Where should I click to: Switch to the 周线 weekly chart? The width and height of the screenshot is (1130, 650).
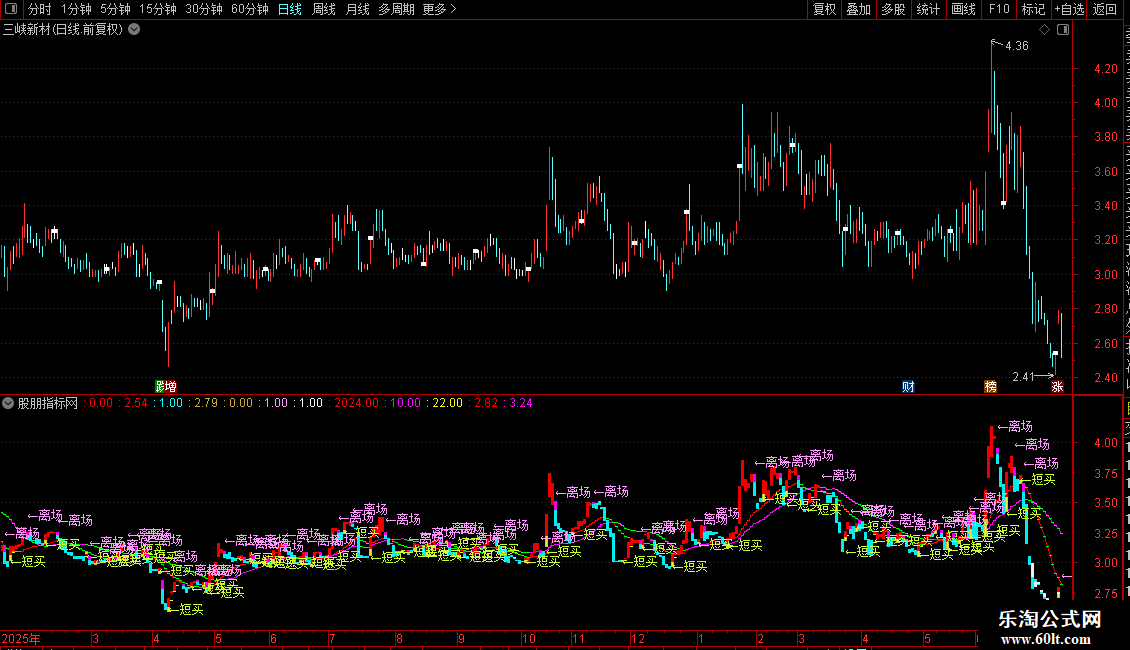pyautogui.click(x=324, y=9)
